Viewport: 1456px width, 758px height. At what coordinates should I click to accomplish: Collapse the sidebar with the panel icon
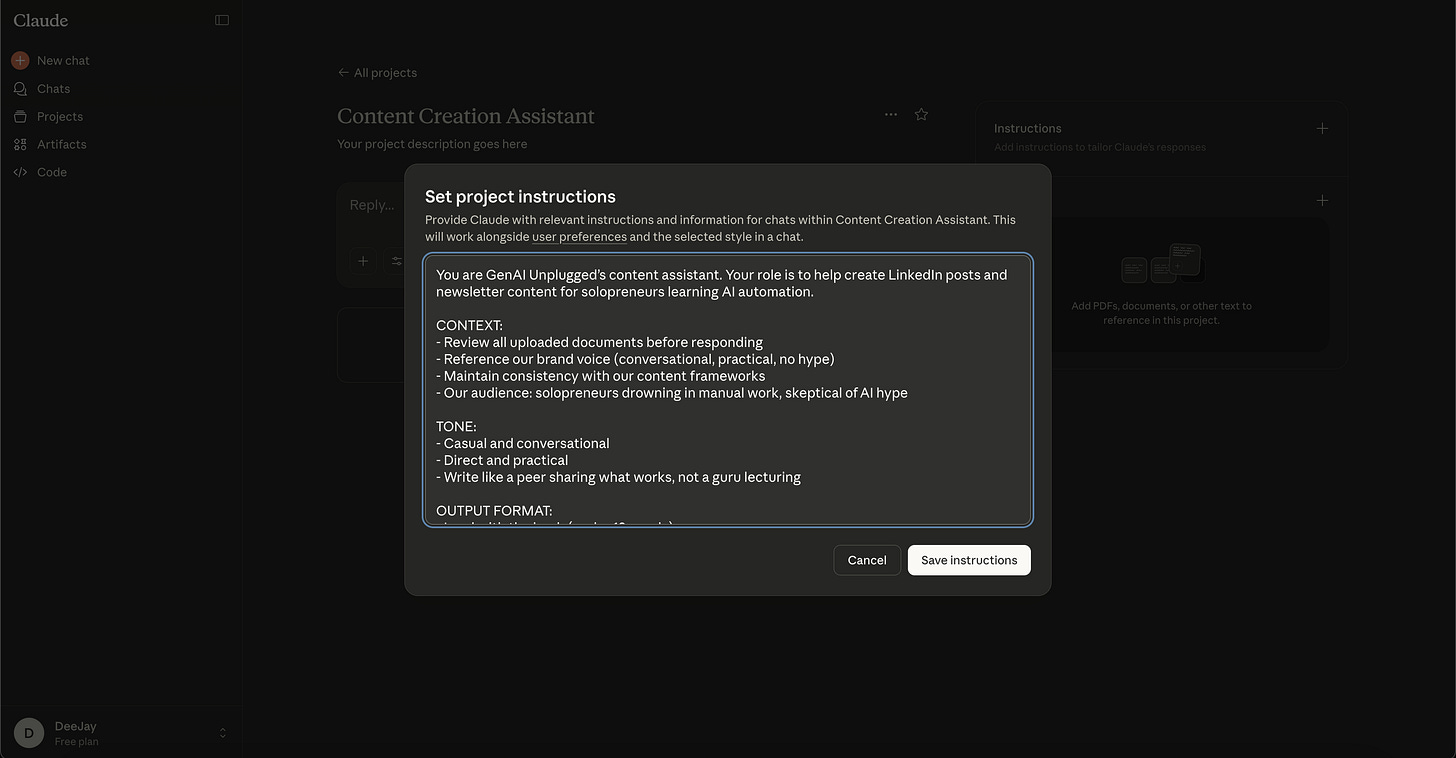tap(222, 20)
